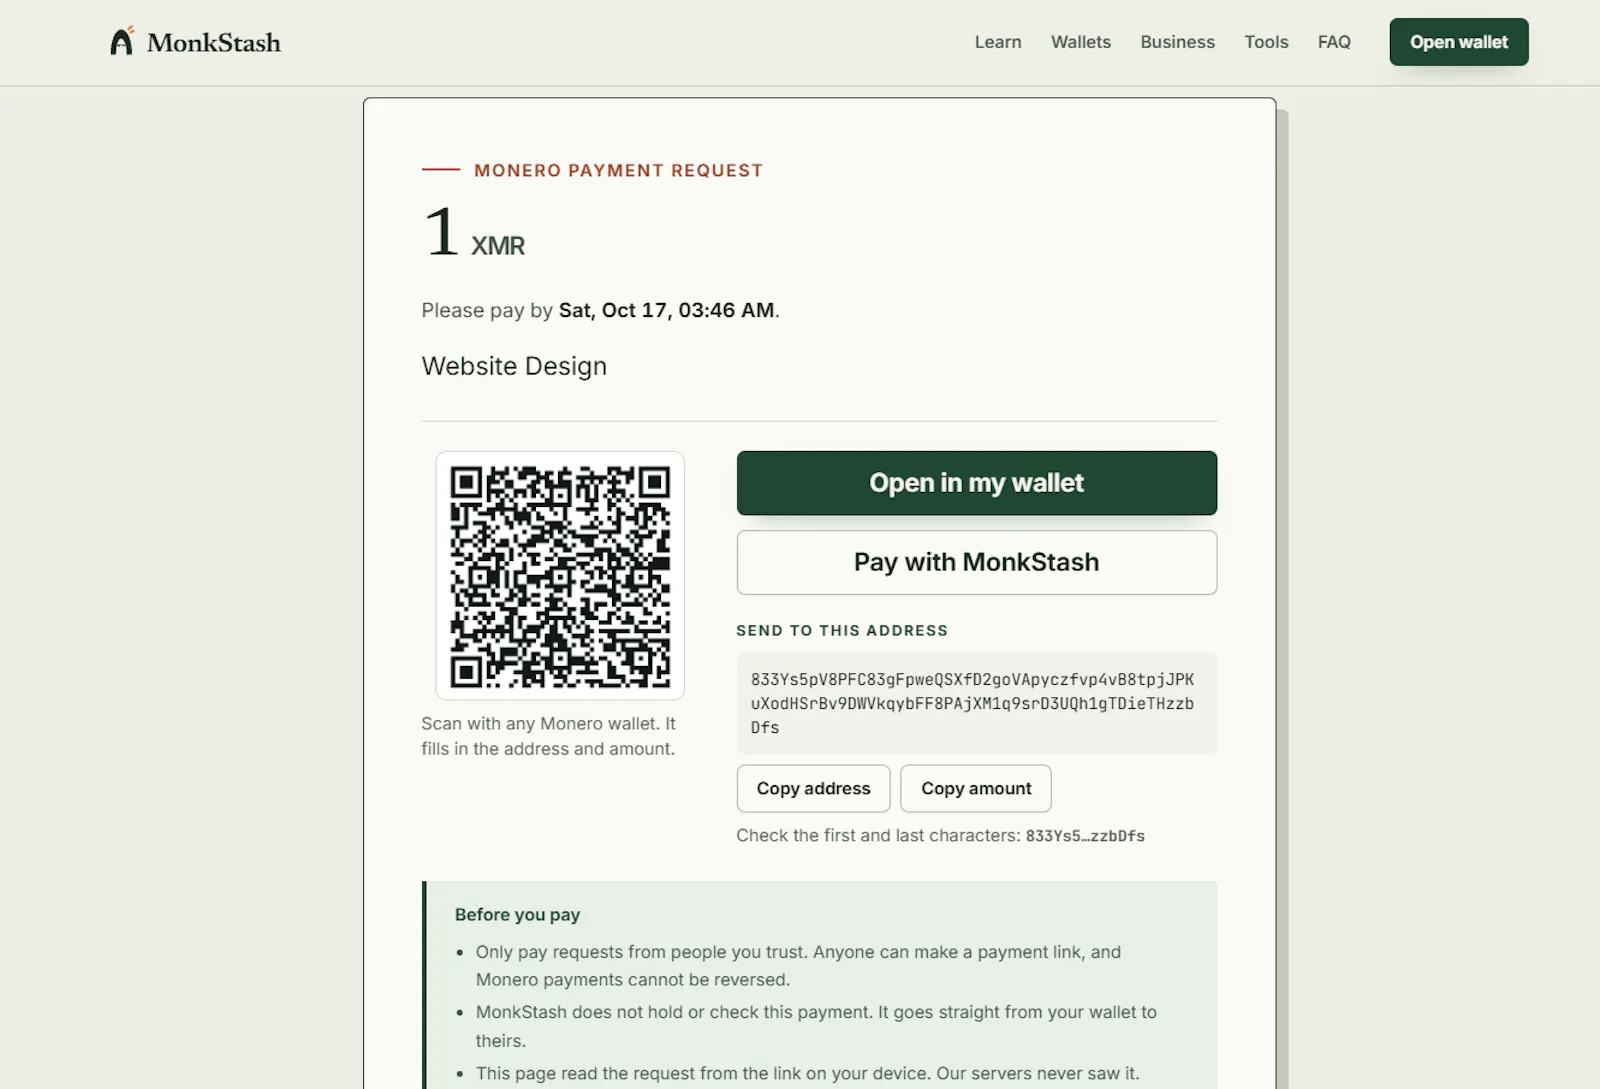Viewport: 1600px width, 1089px height.
Task: Click the 1 XMR amount
Action: click(x=474, y=232)
